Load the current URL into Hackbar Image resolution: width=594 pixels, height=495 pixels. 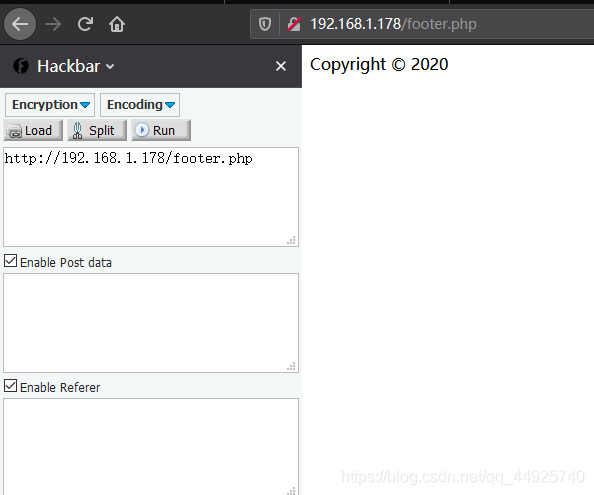coord(33,130)
